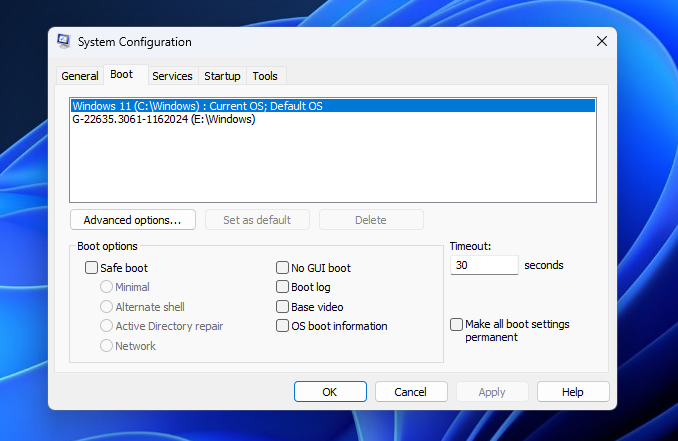Click the Delete boot entry button
678x441 pixels.
point(371,220)
